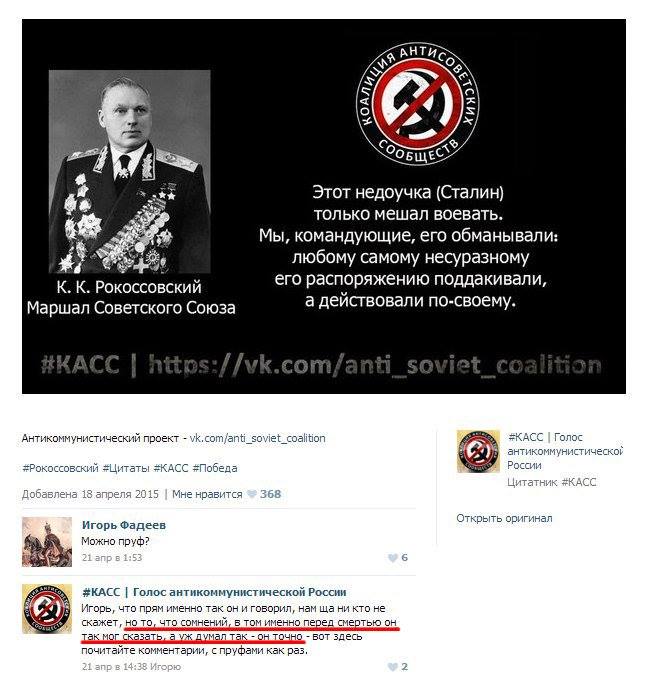Open the Цитатник #КАСС album link
The image size is (651, 677).
[x=551, y=482]
